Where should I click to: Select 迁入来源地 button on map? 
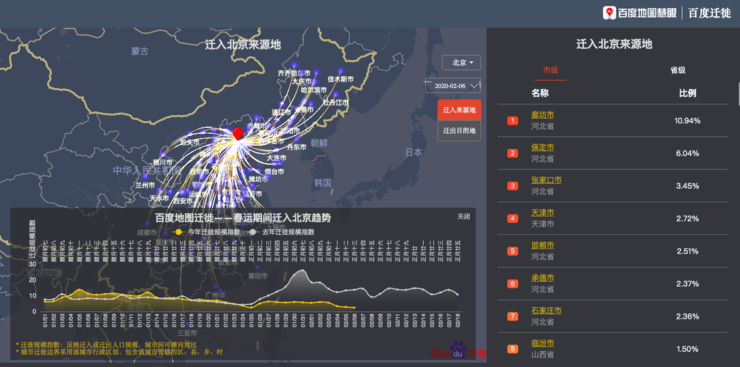click(x=459, y=110)
